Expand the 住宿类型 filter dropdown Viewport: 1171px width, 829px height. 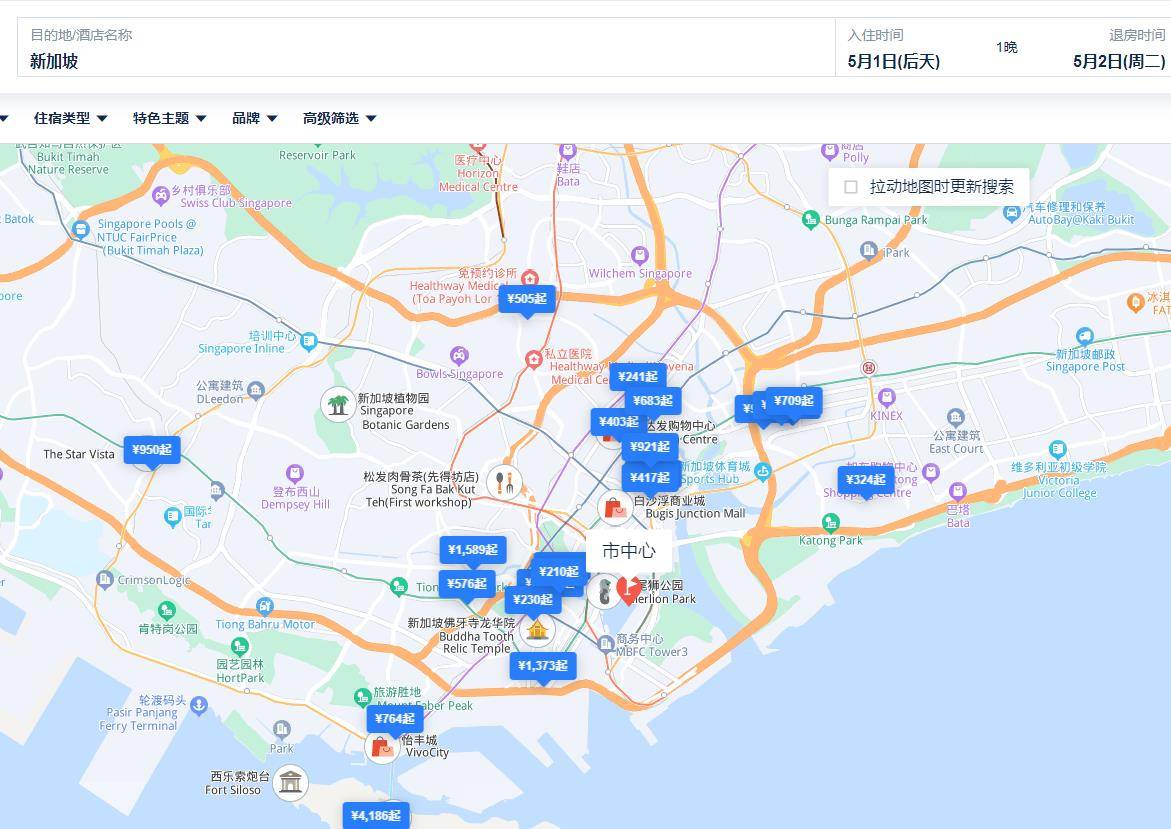(x=70, y=118)
